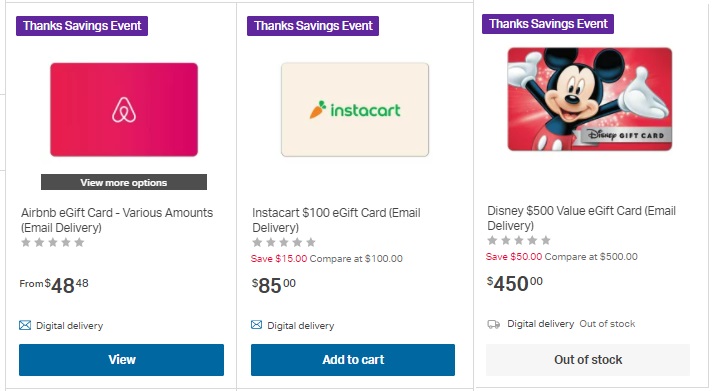Image resolution: width=713 pixels, height=391 pixels.
Task: Open the Disney $500 Value eGift Card link
Action: [x=582, y=218]
